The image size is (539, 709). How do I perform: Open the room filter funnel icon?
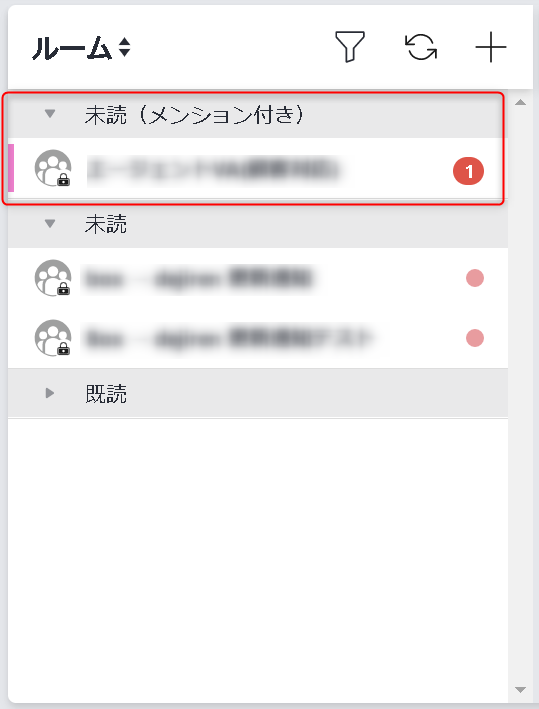tap(350, 47)
